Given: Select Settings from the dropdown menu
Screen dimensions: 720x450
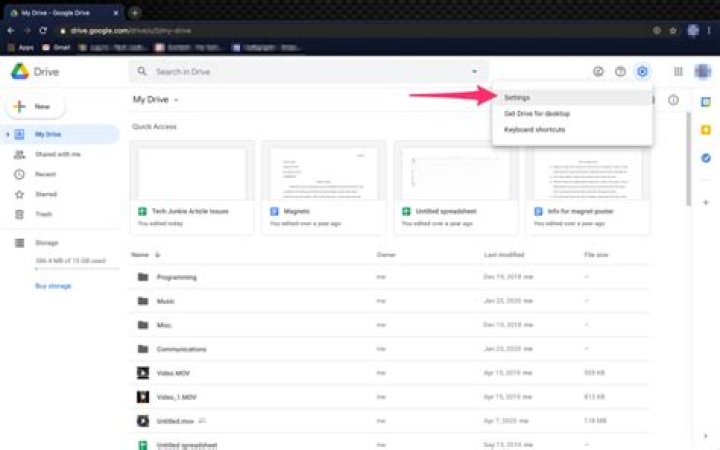Looking at the screenshot, I should (x=518, y=98).
